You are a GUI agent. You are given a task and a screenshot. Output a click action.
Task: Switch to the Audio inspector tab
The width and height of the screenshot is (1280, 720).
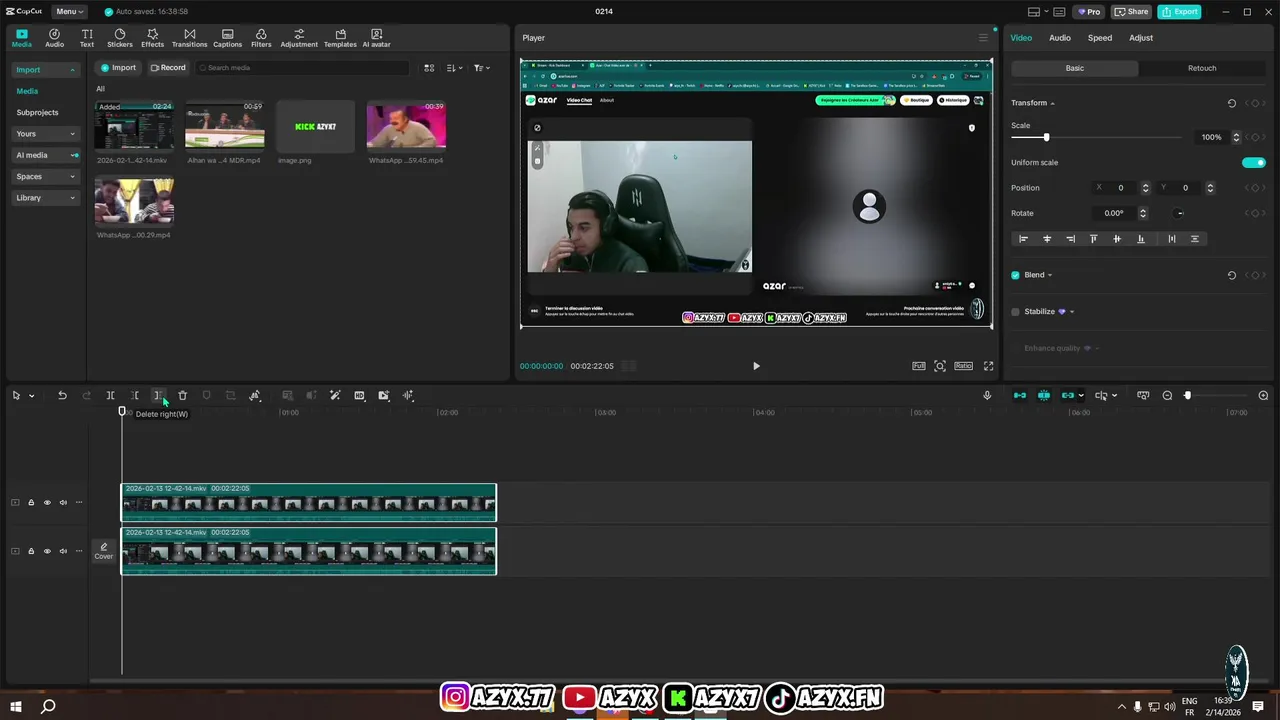click(1060, 38)
